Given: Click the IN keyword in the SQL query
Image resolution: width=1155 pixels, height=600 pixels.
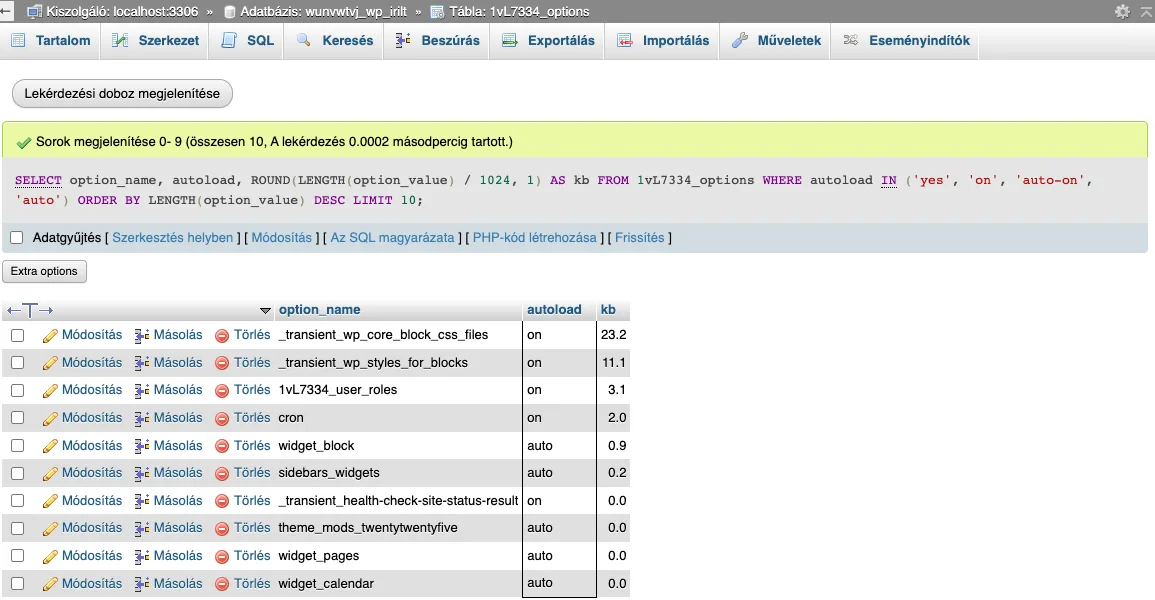Looking at the screenshot, I should (x=888, y=180).
